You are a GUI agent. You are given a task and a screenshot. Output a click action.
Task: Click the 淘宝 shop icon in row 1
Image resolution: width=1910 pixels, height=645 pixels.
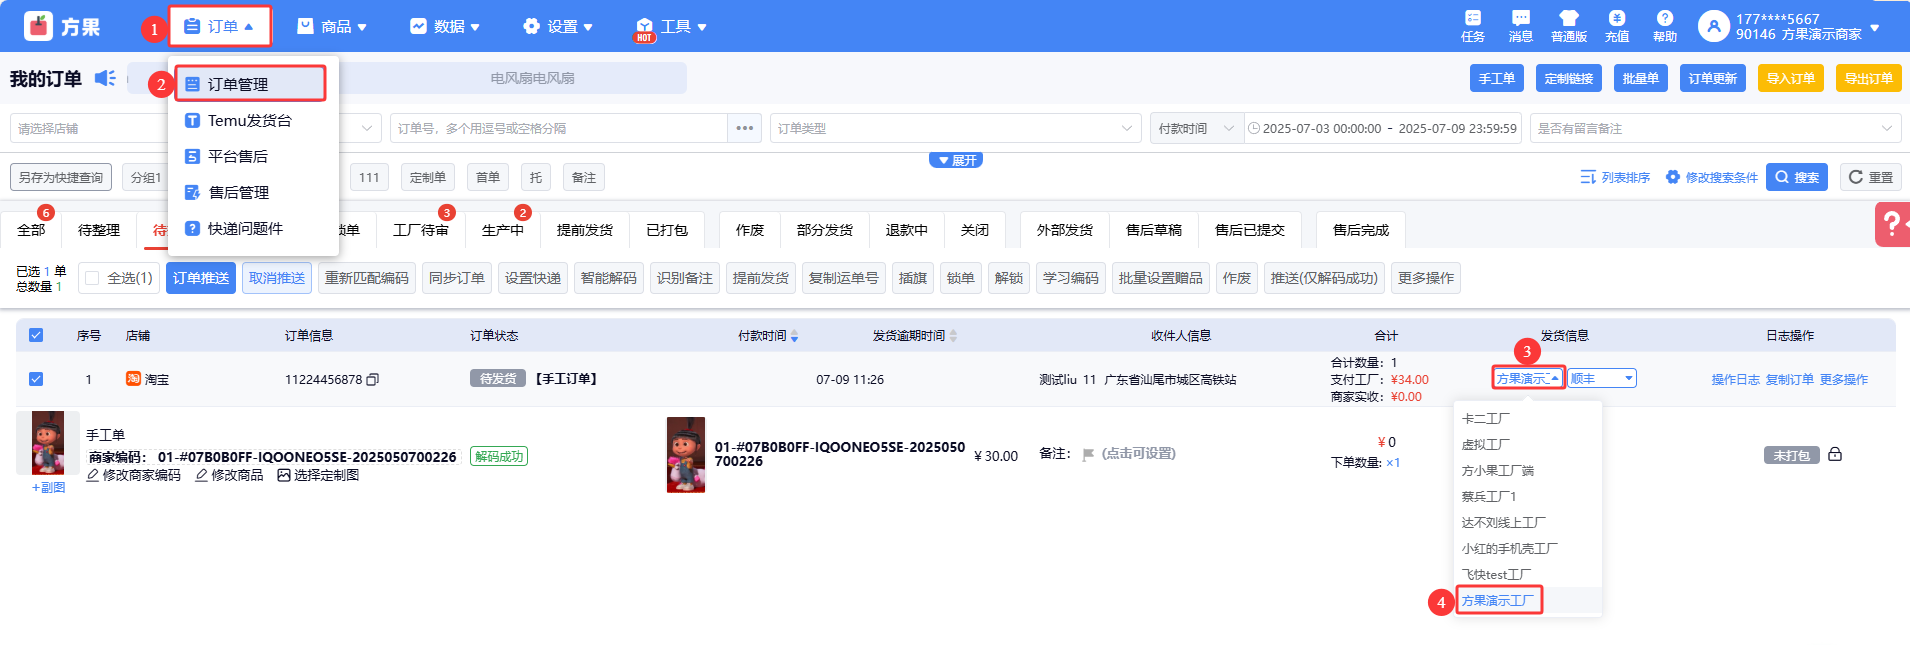[133, 378]
